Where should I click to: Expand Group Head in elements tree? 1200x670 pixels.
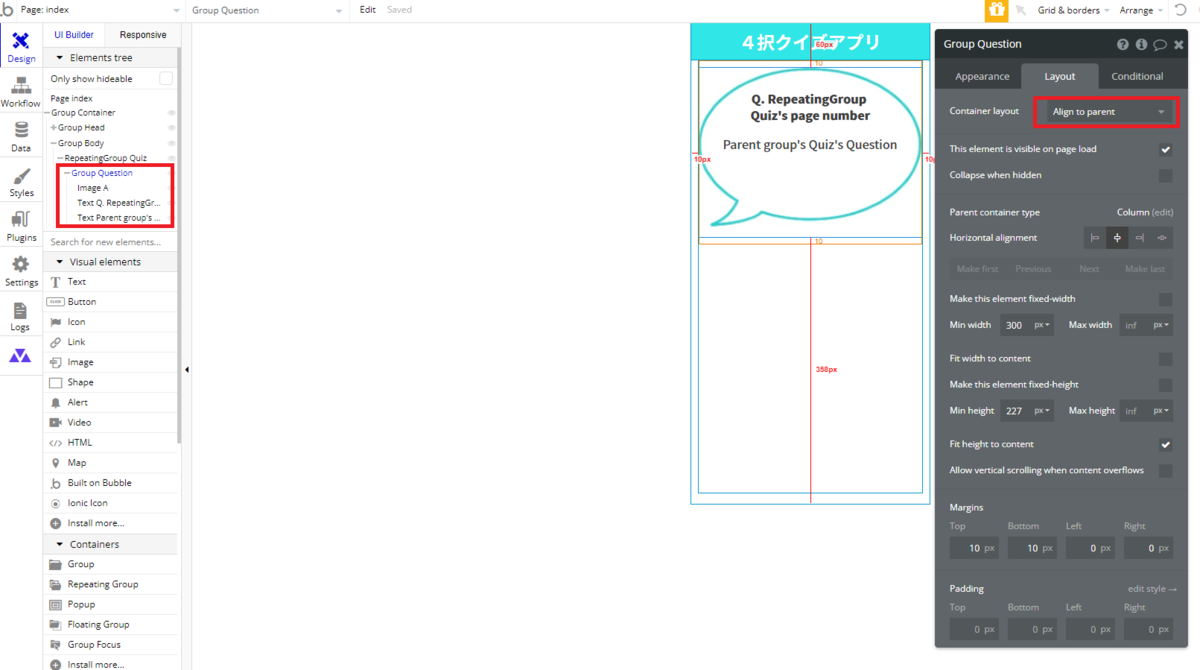pos(53,128)
